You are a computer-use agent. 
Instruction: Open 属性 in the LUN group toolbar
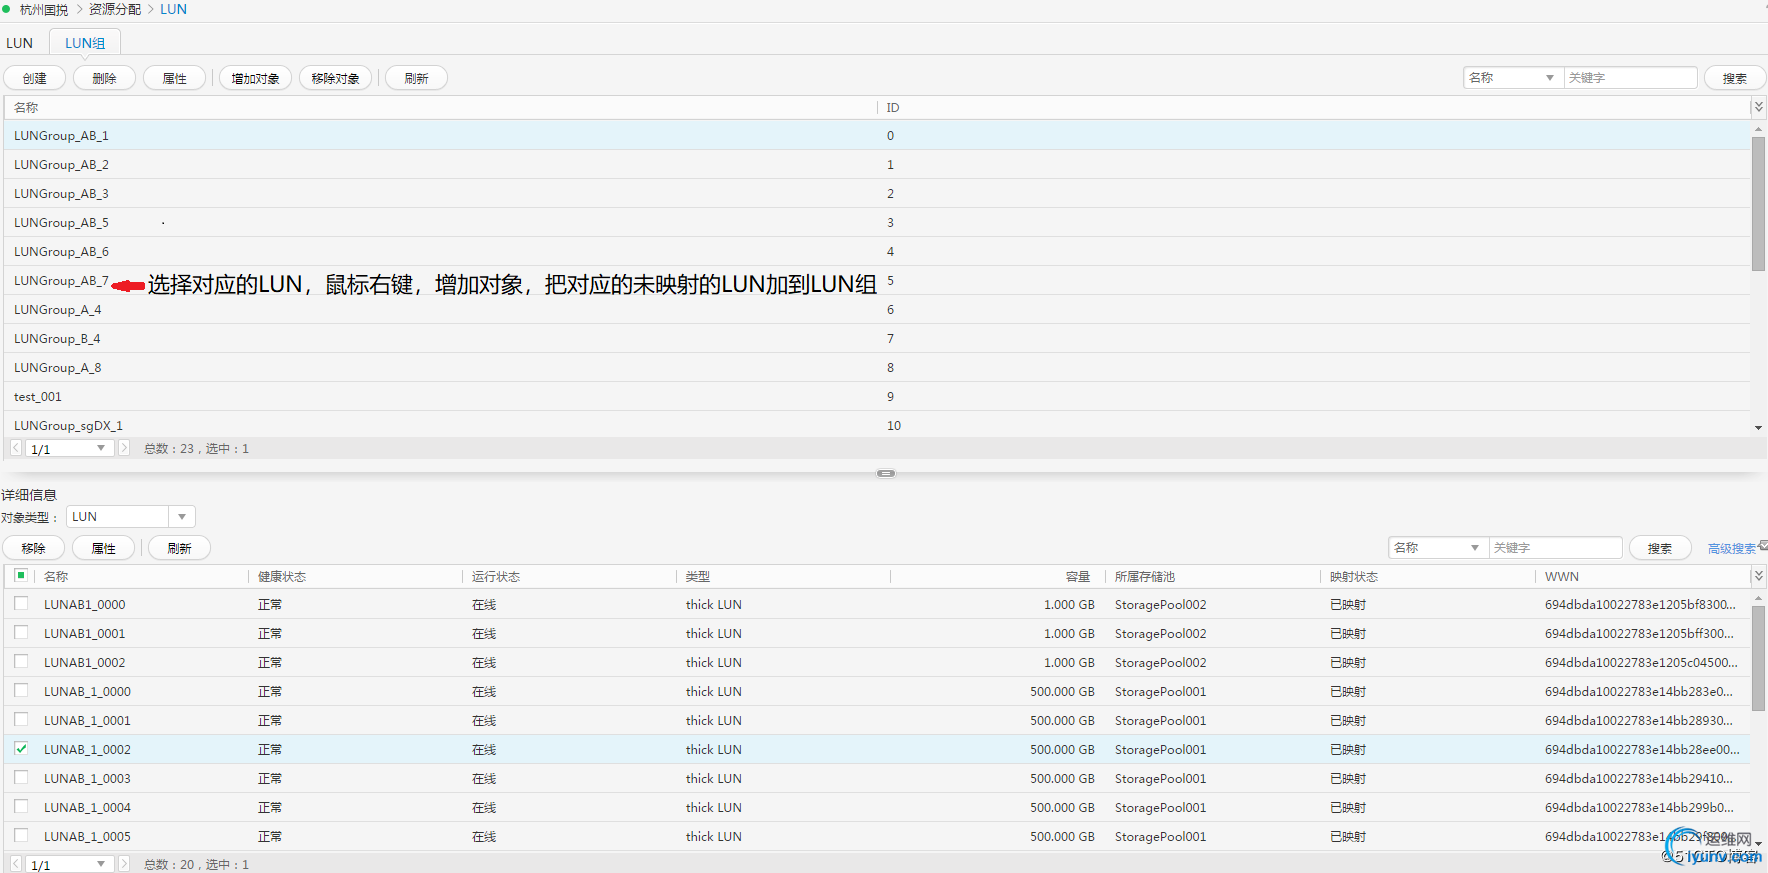tap(174, 78)
